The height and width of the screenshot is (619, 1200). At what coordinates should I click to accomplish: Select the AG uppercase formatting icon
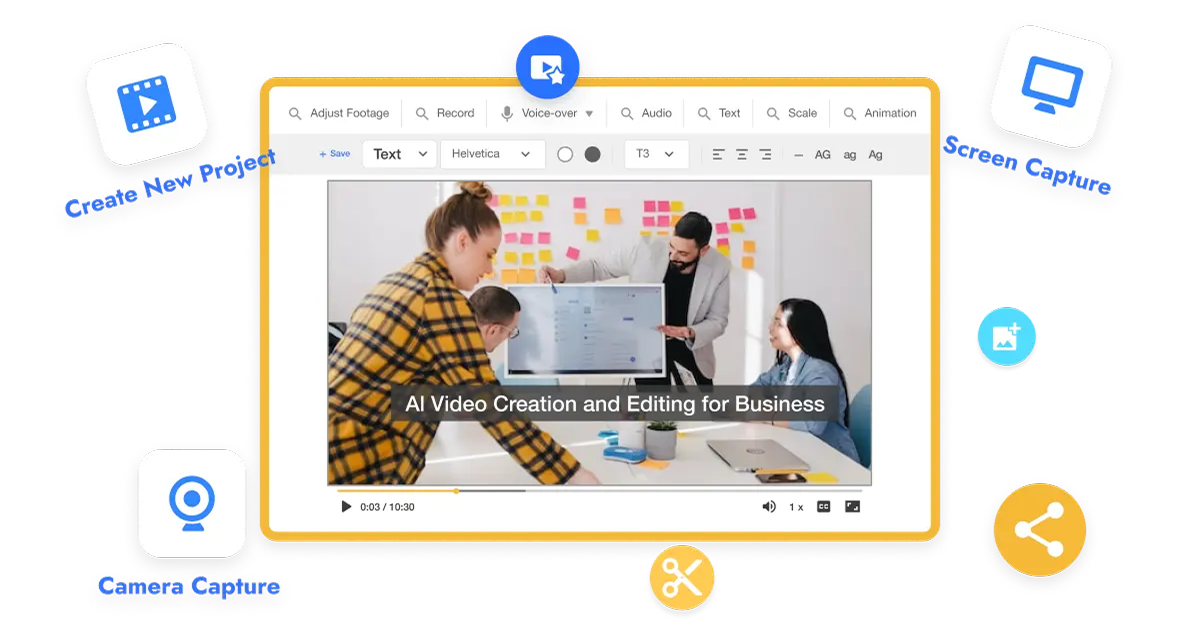(823, 155)
